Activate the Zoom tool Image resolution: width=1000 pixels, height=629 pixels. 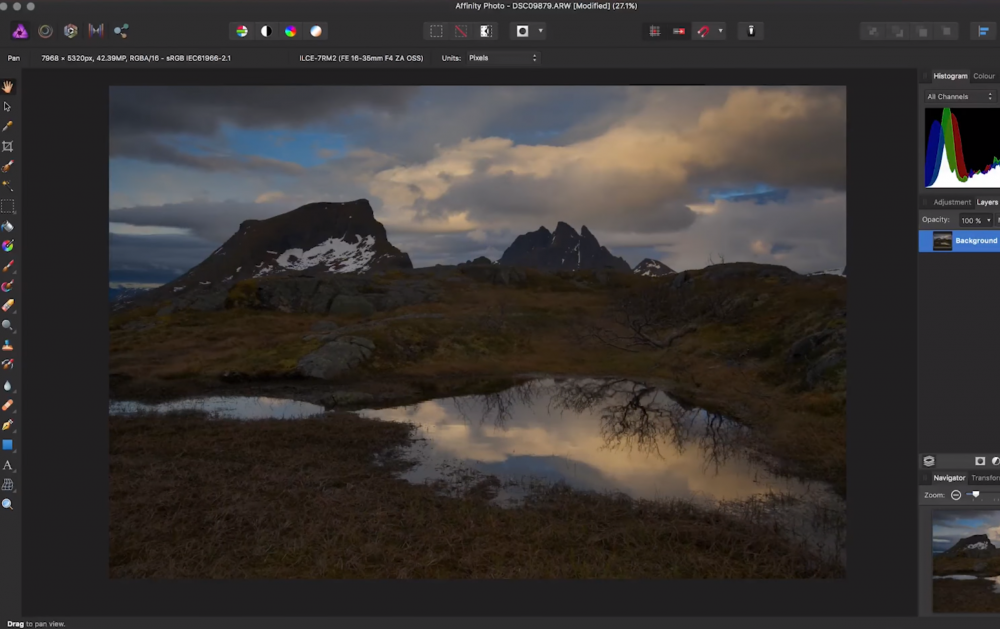(8, 504)
